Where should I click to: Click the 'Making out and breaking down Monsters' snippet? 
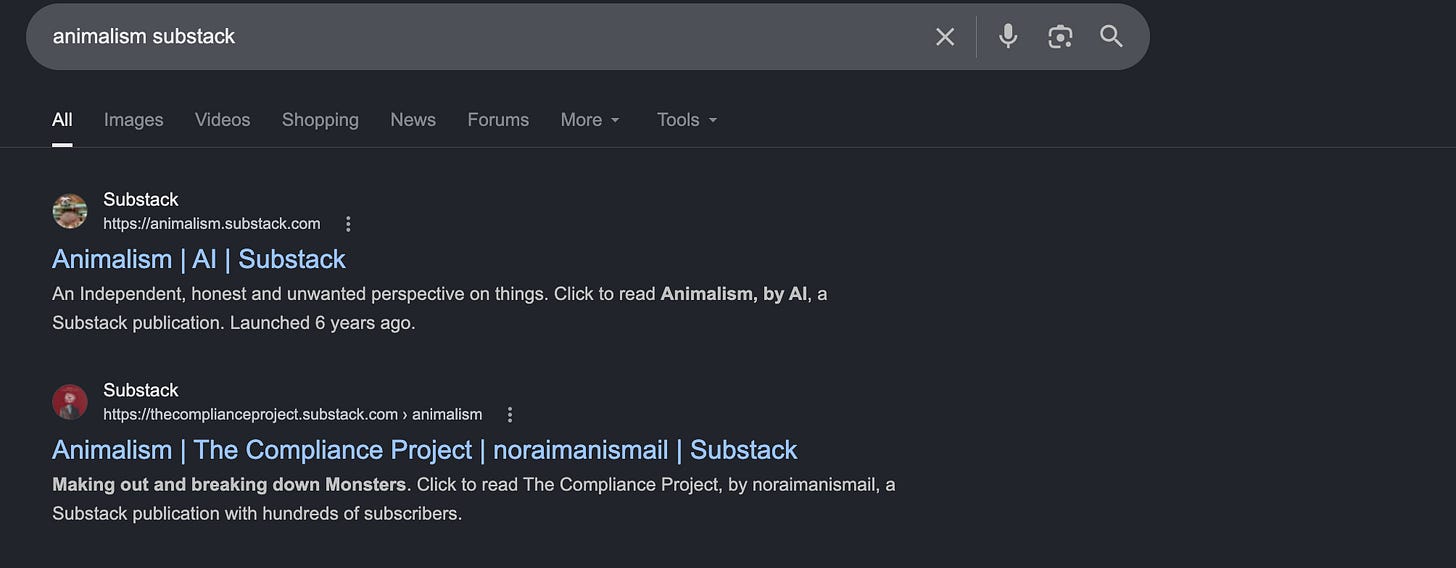[230, 485]
